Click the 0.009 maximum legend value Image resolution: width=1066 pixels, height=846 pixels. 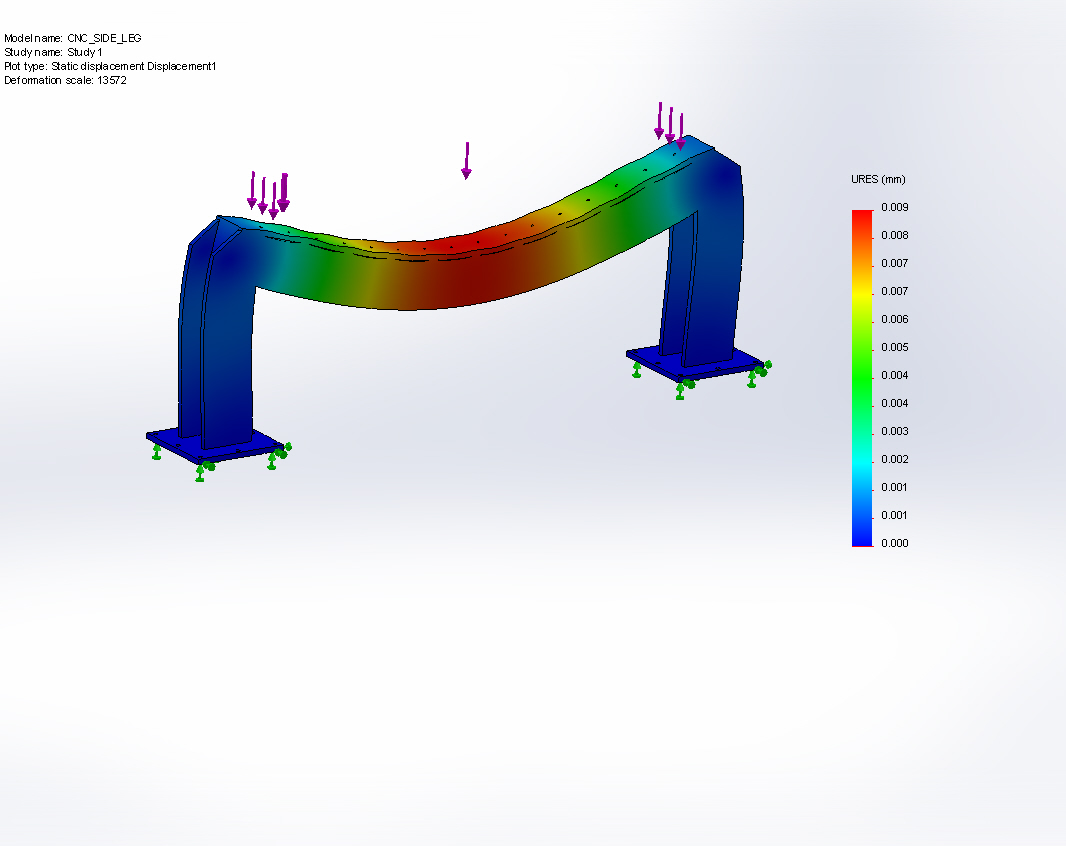[x=894, y=208]
